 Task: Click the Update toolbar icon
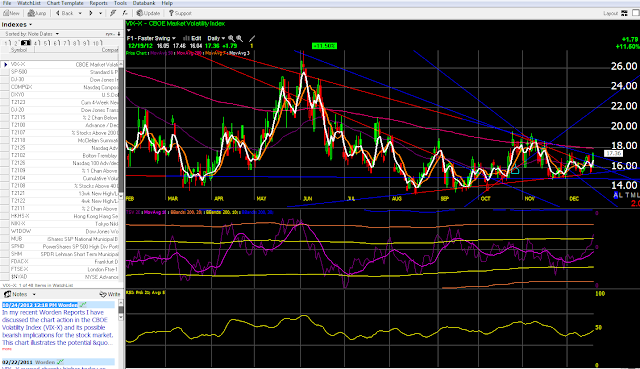148,13
